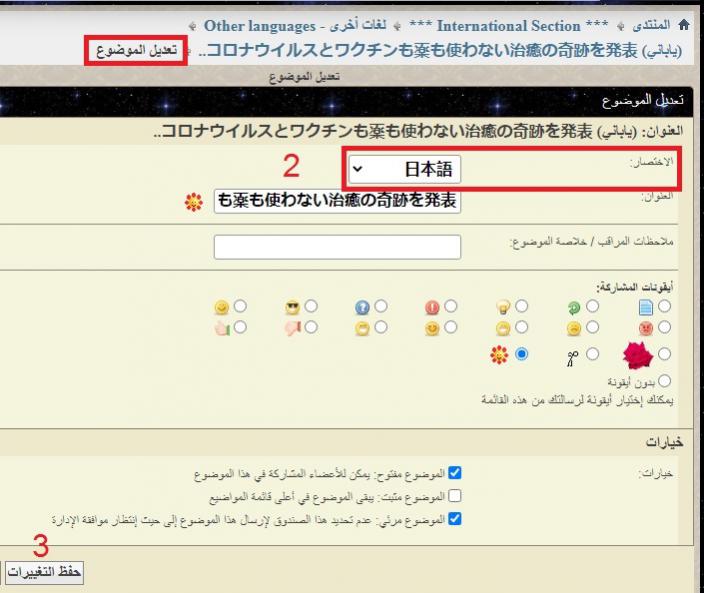Select the 'بدون أيقونة' no-icon radio button
Image resolution: width=704 pixels, height=593 pixels.
664,381
